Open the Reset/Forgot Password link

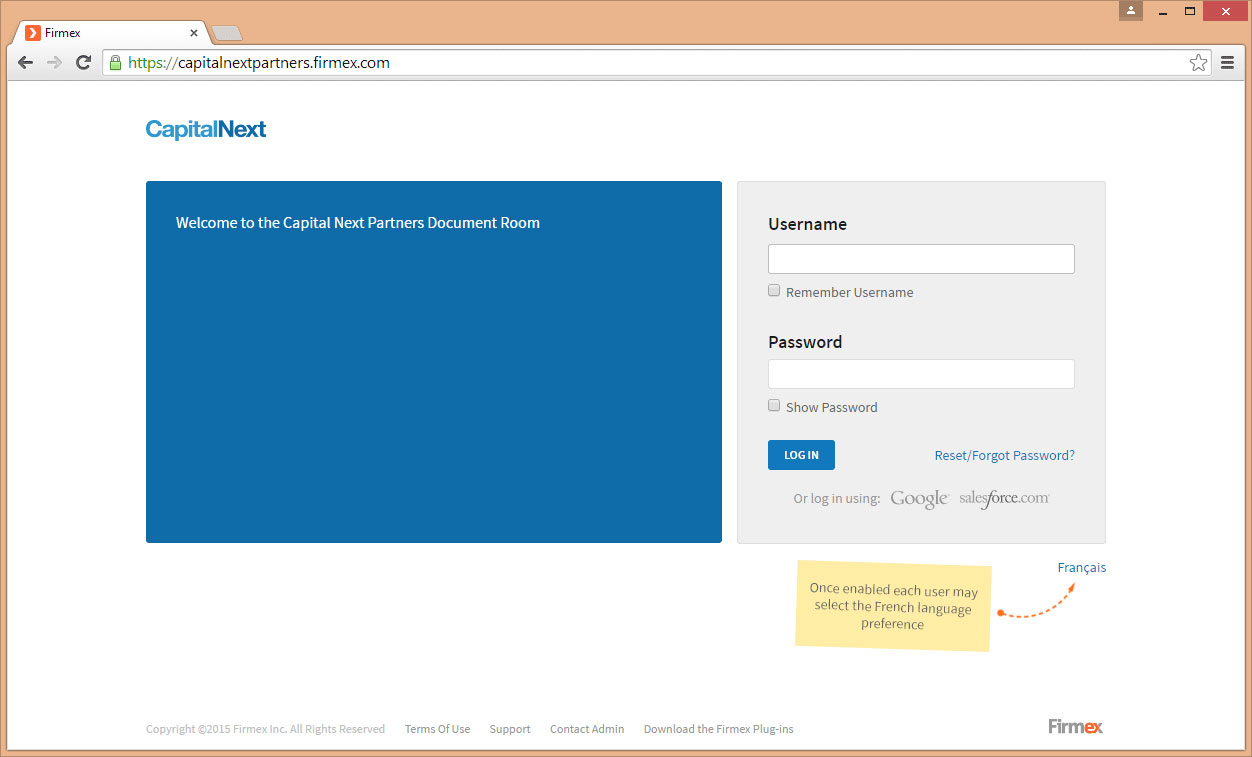point(1005,455)
